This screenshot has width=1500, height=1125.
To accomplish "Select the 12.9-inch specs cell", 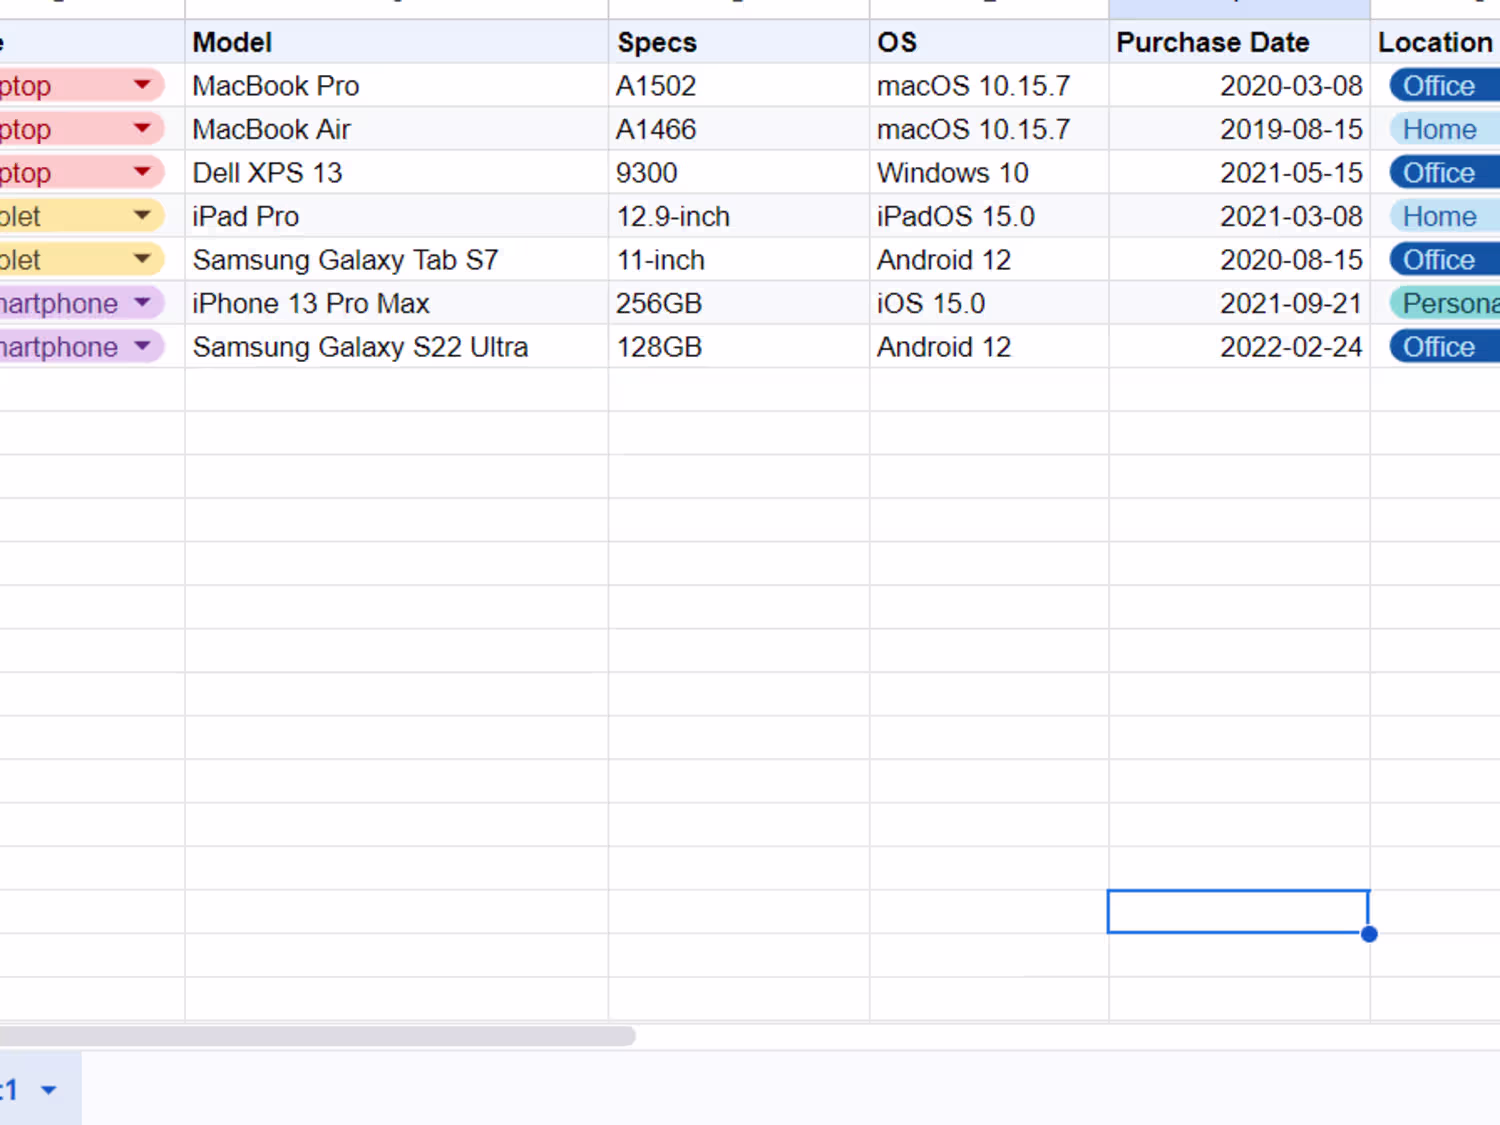I will coord(738,216).
